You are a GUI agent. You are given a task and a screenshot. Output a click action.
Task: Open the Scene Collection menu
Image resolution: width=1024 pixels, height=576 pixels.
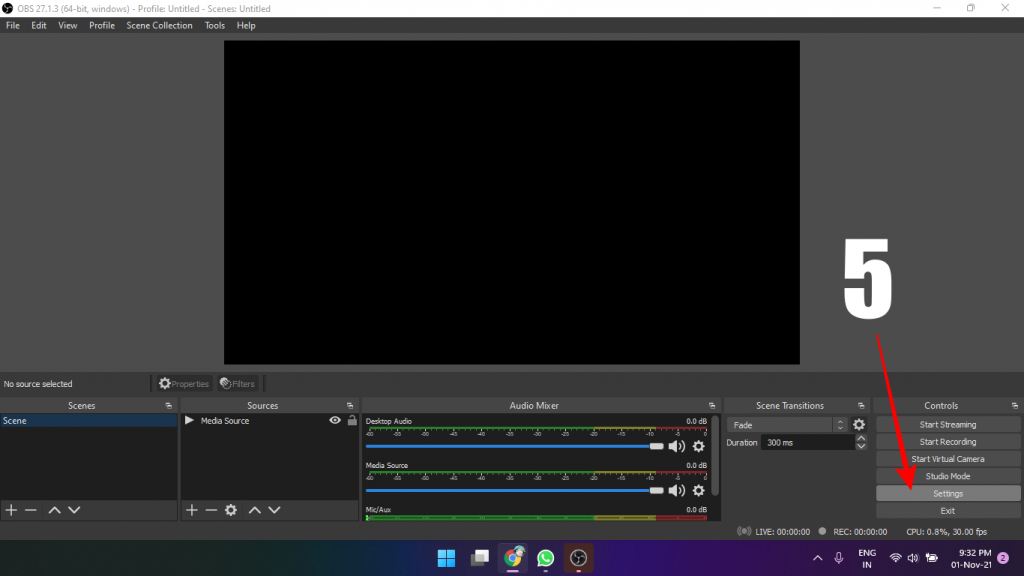tap(159, 25)
